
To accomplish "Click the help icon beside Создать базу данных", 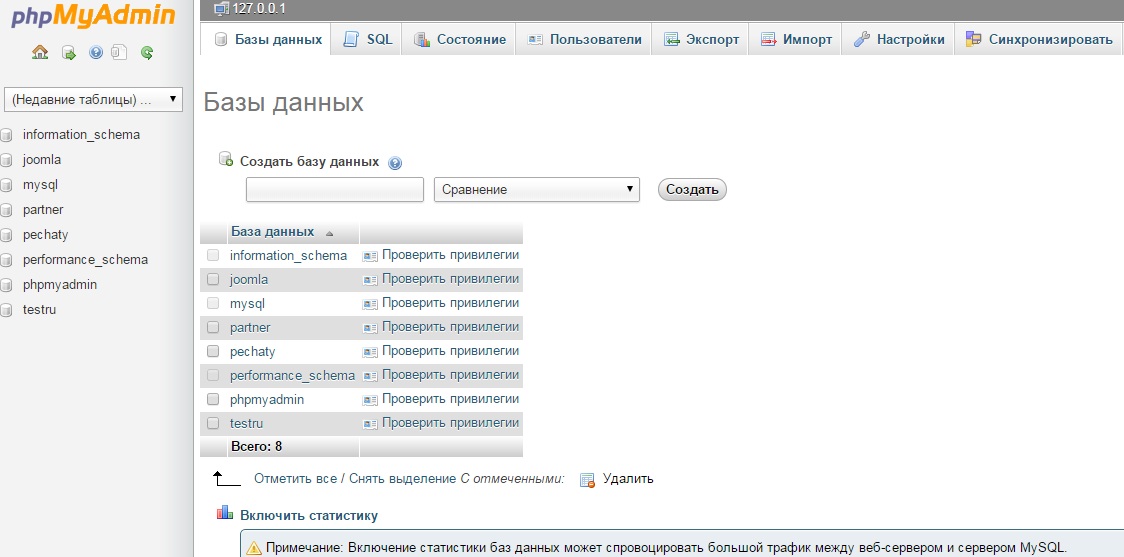I will click(394, 163).
